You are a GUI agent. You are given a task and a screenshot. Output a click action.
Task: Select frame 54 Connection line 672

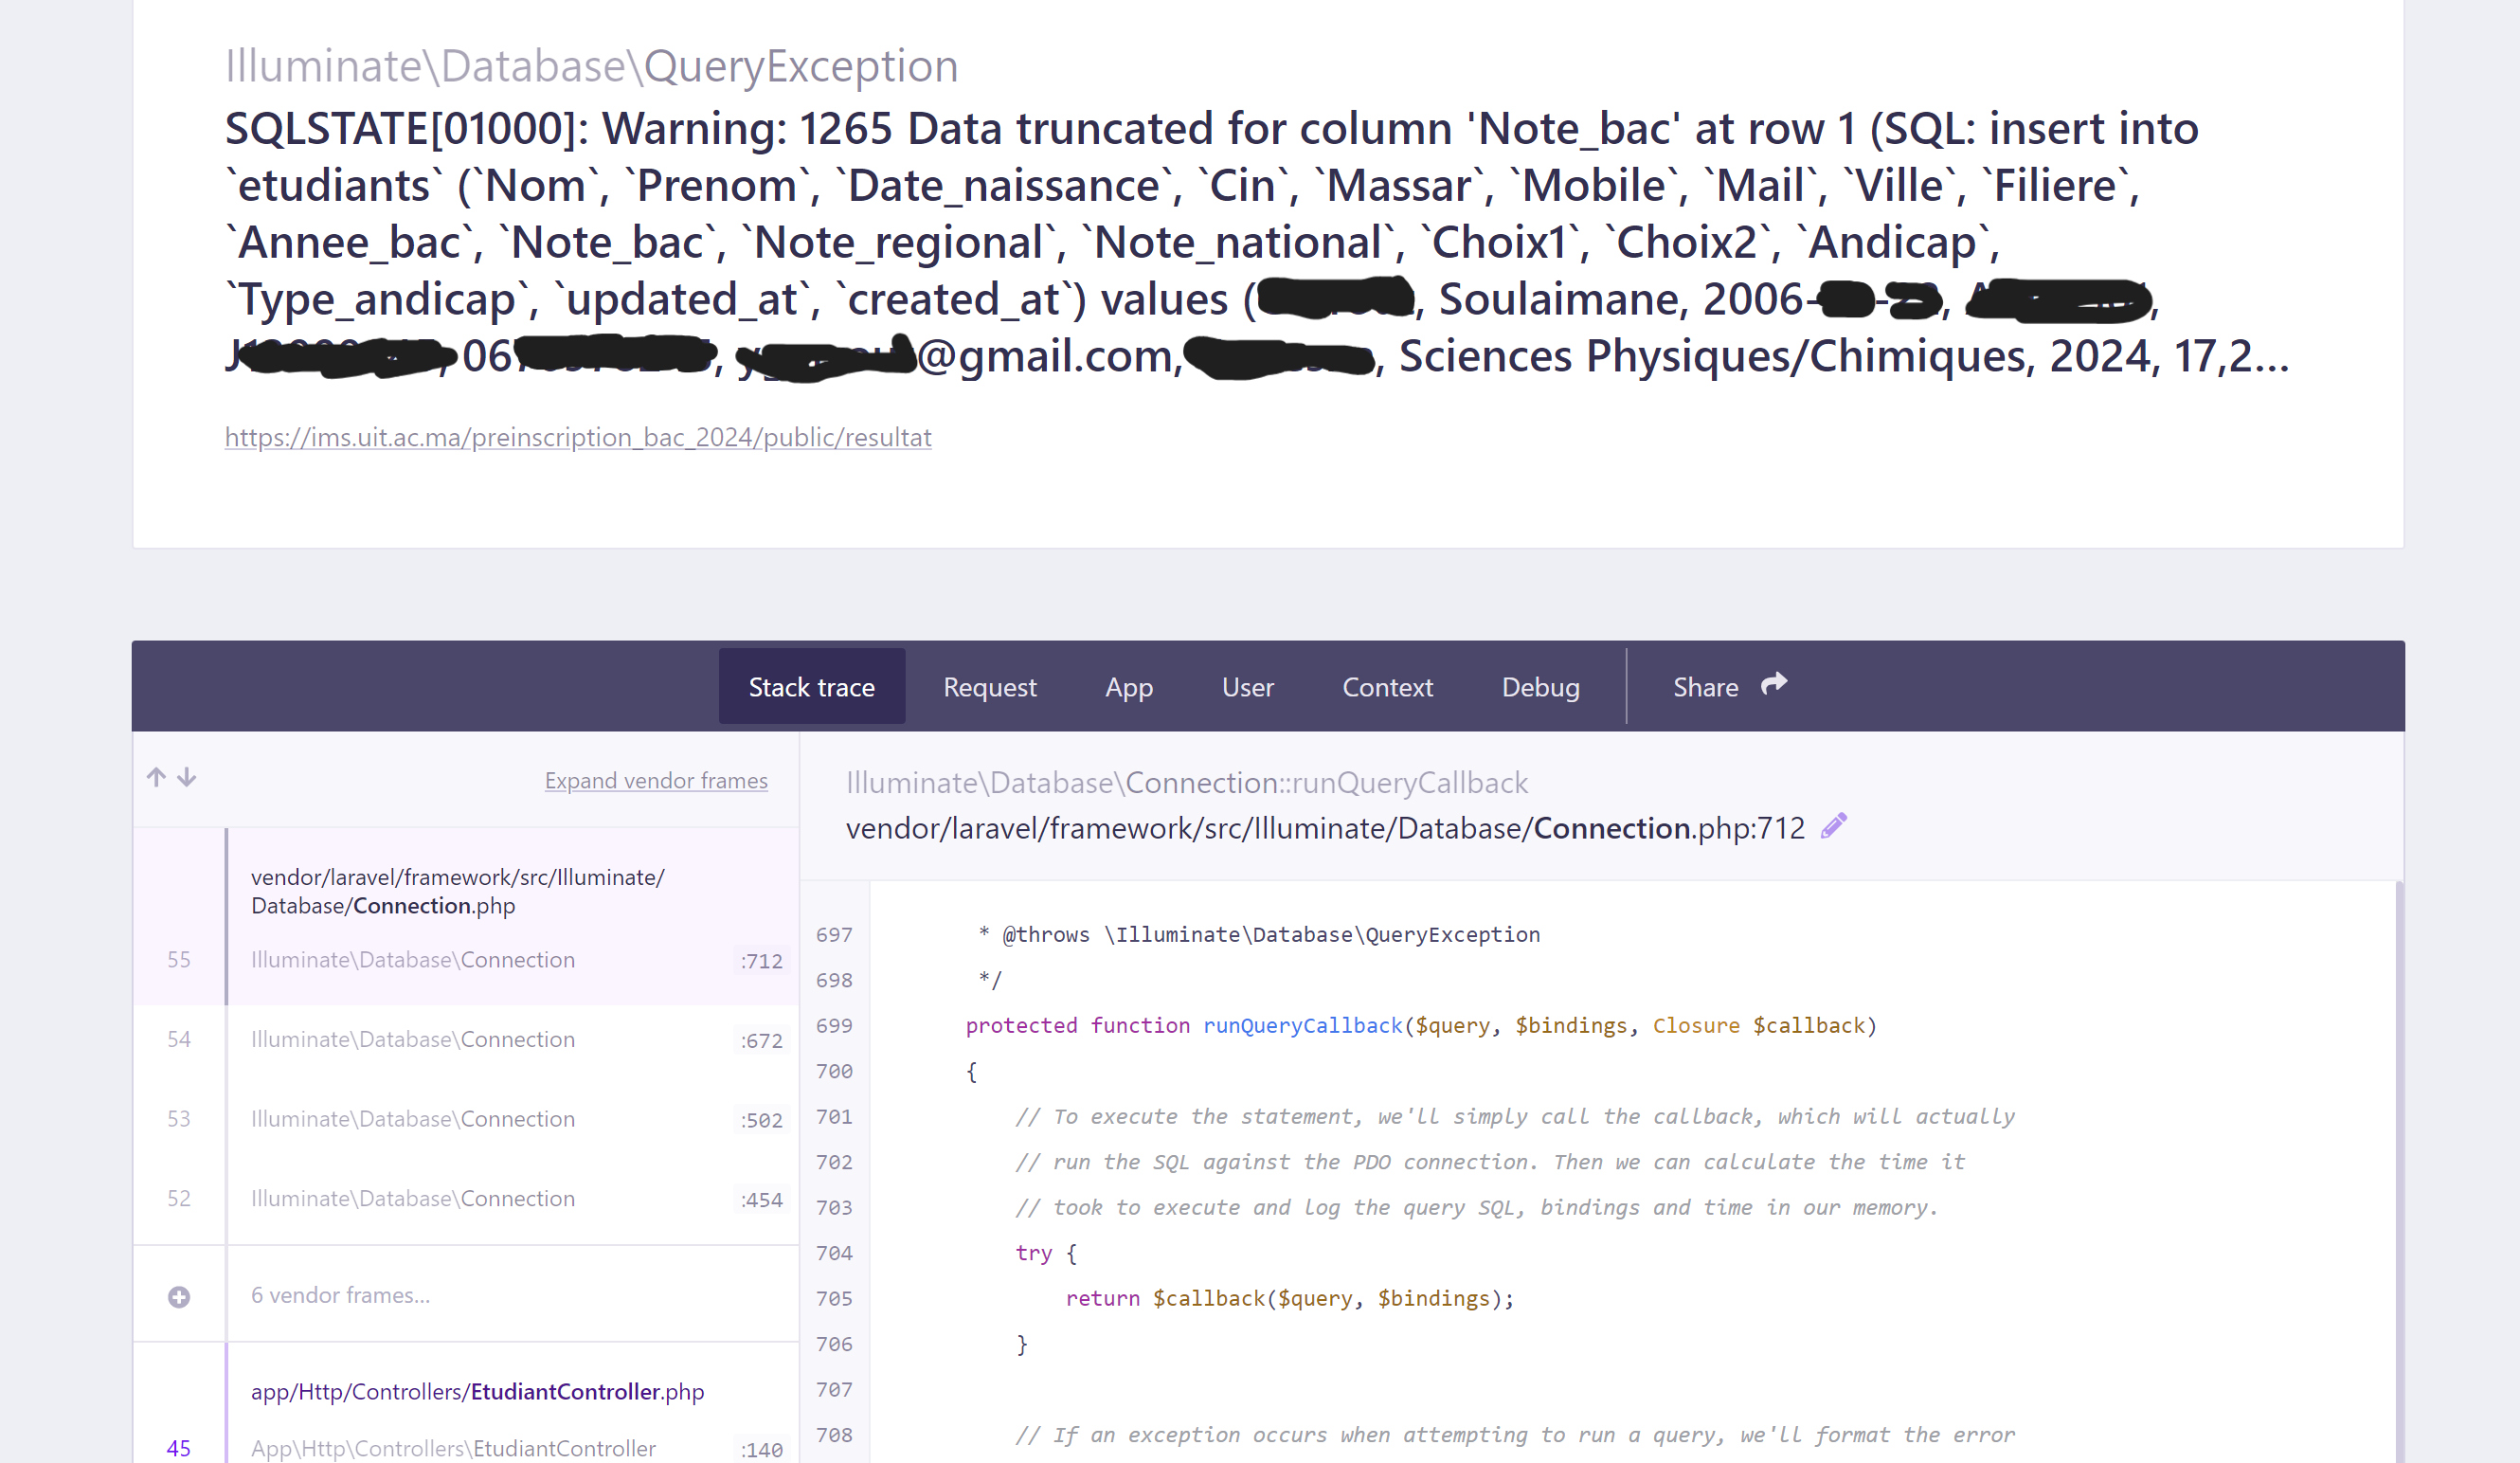coord(466,1040)
